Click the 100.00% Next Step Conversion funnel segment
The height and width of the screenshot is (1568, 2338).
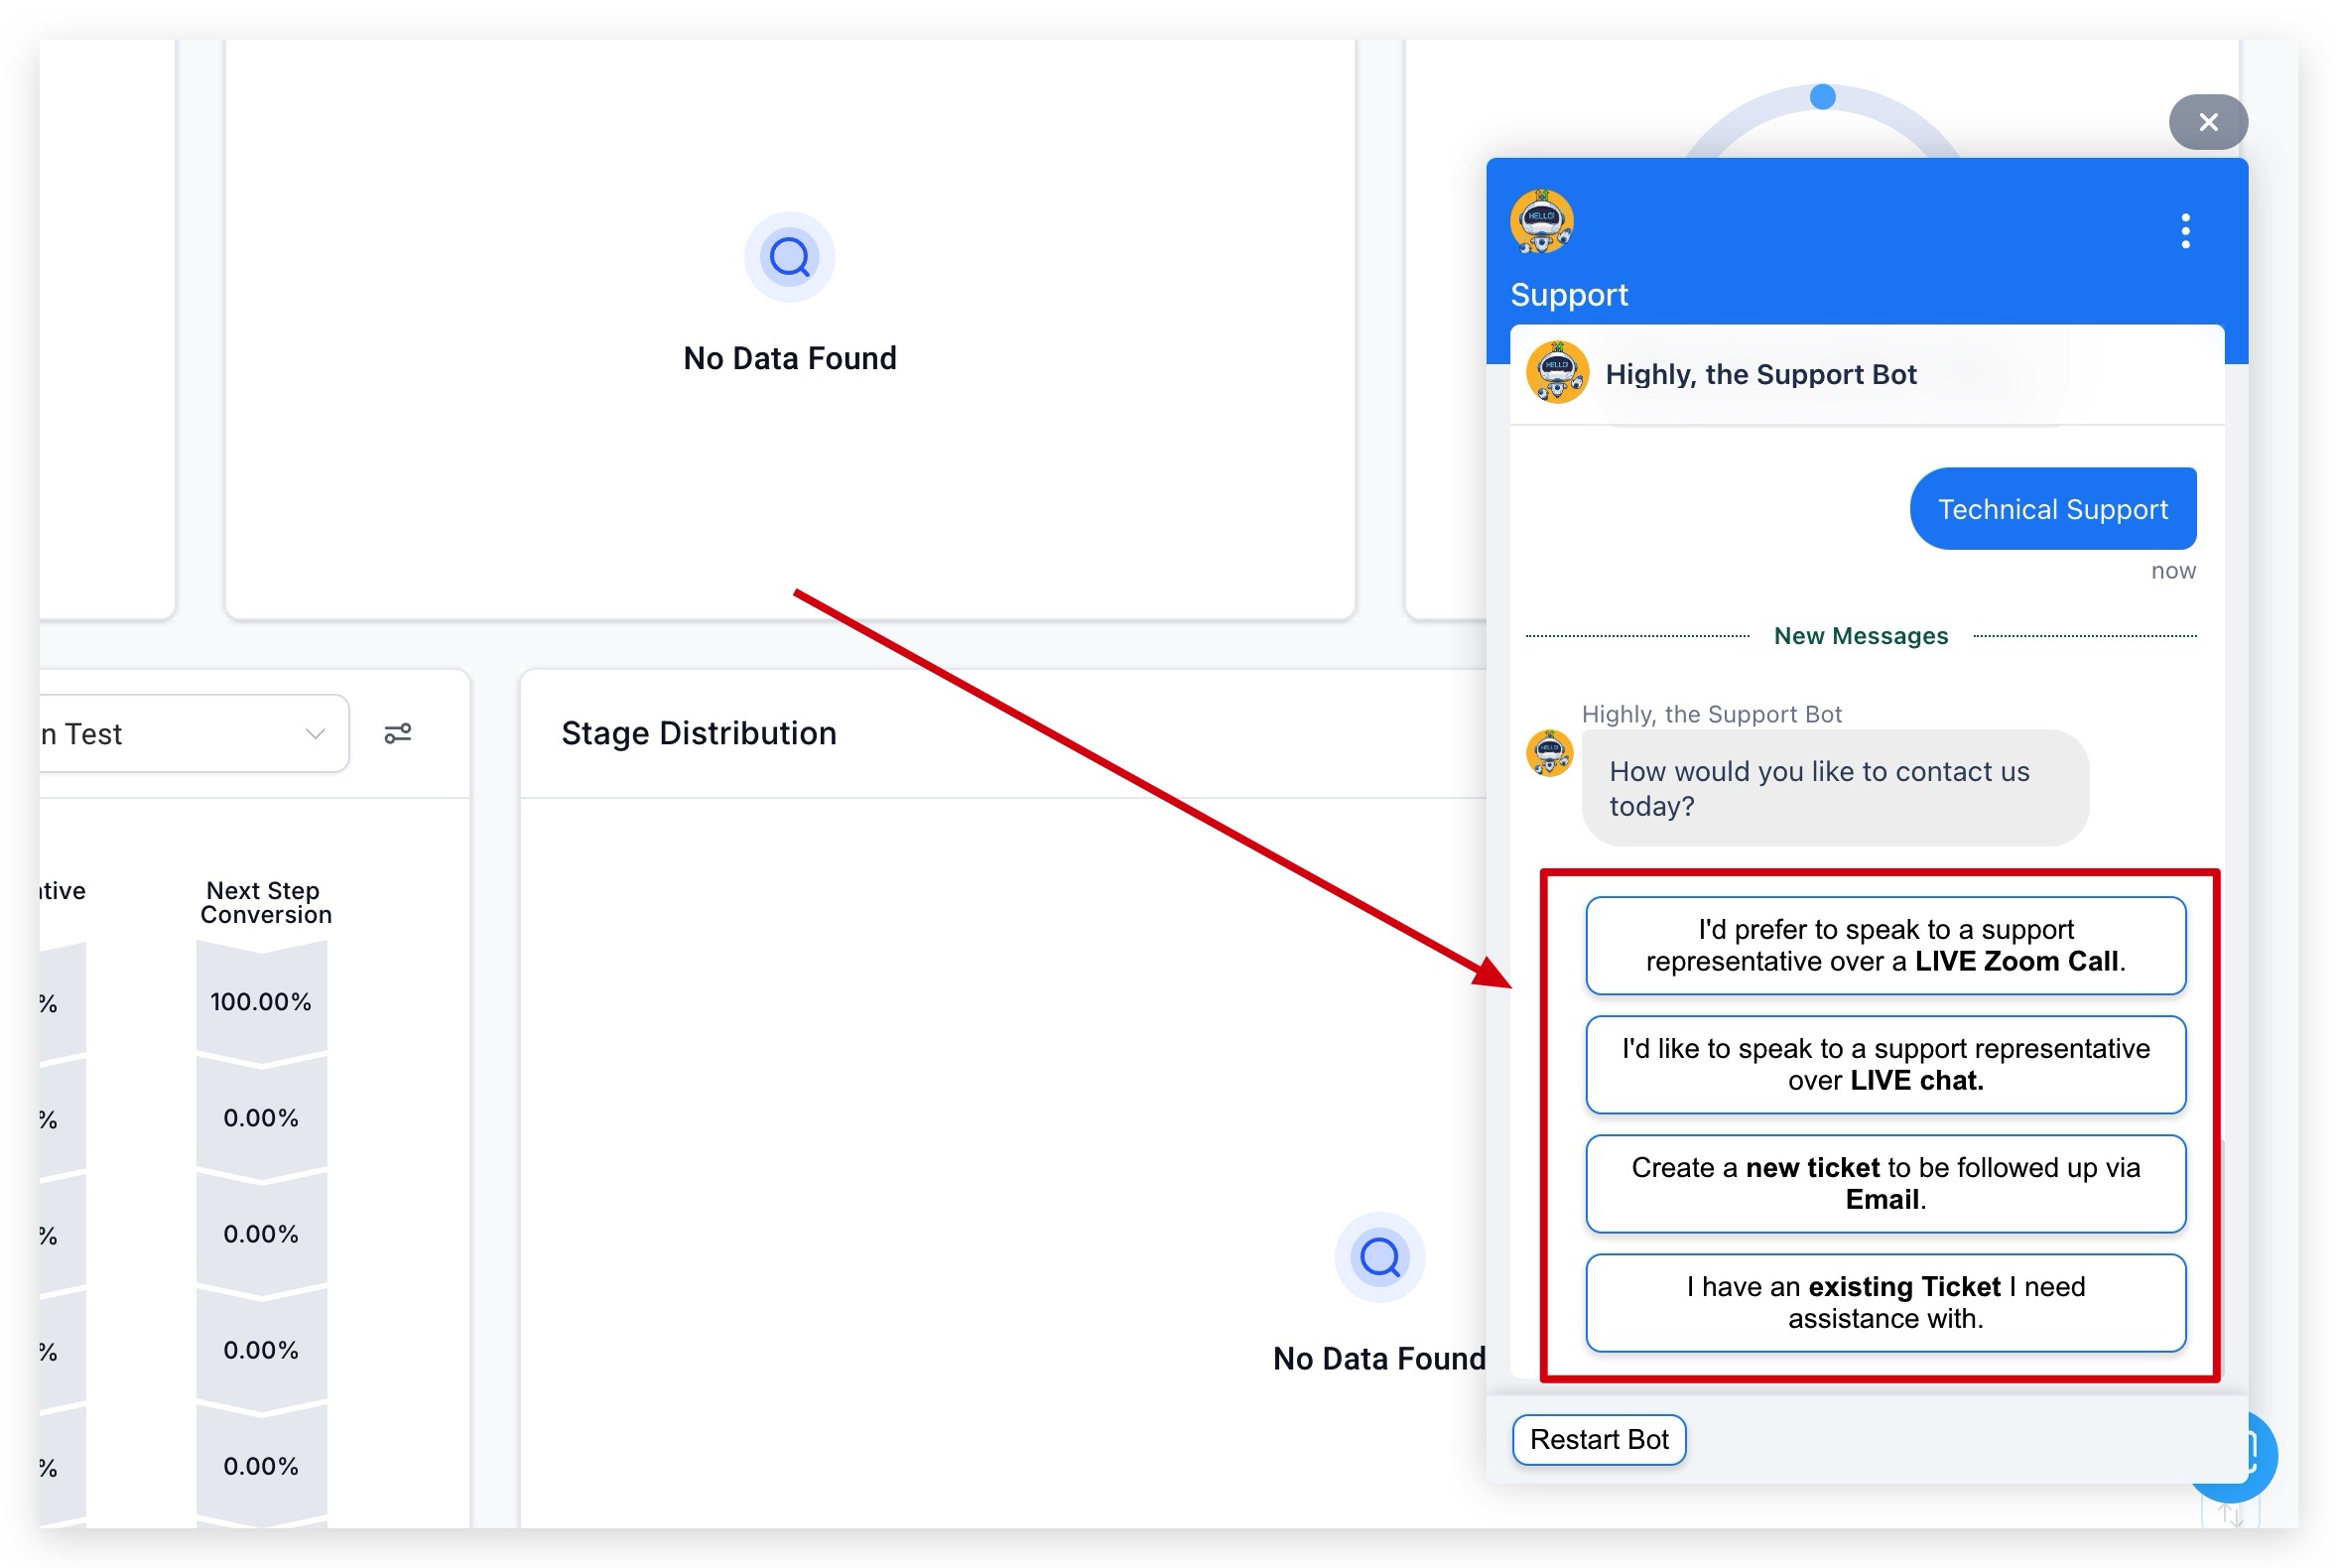(x=261, y=1002)
